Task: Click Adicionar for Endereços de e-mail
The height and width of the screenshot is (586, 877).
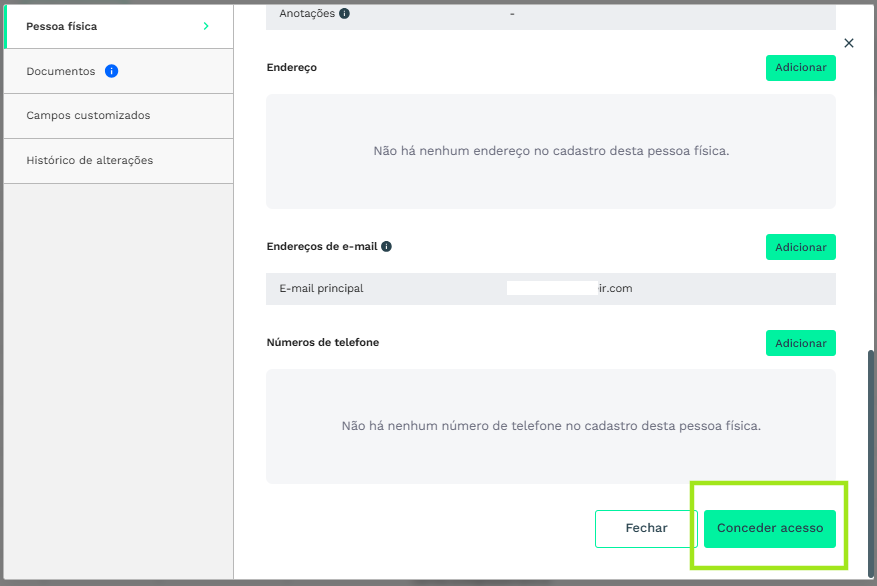Action: pos(800,247)
